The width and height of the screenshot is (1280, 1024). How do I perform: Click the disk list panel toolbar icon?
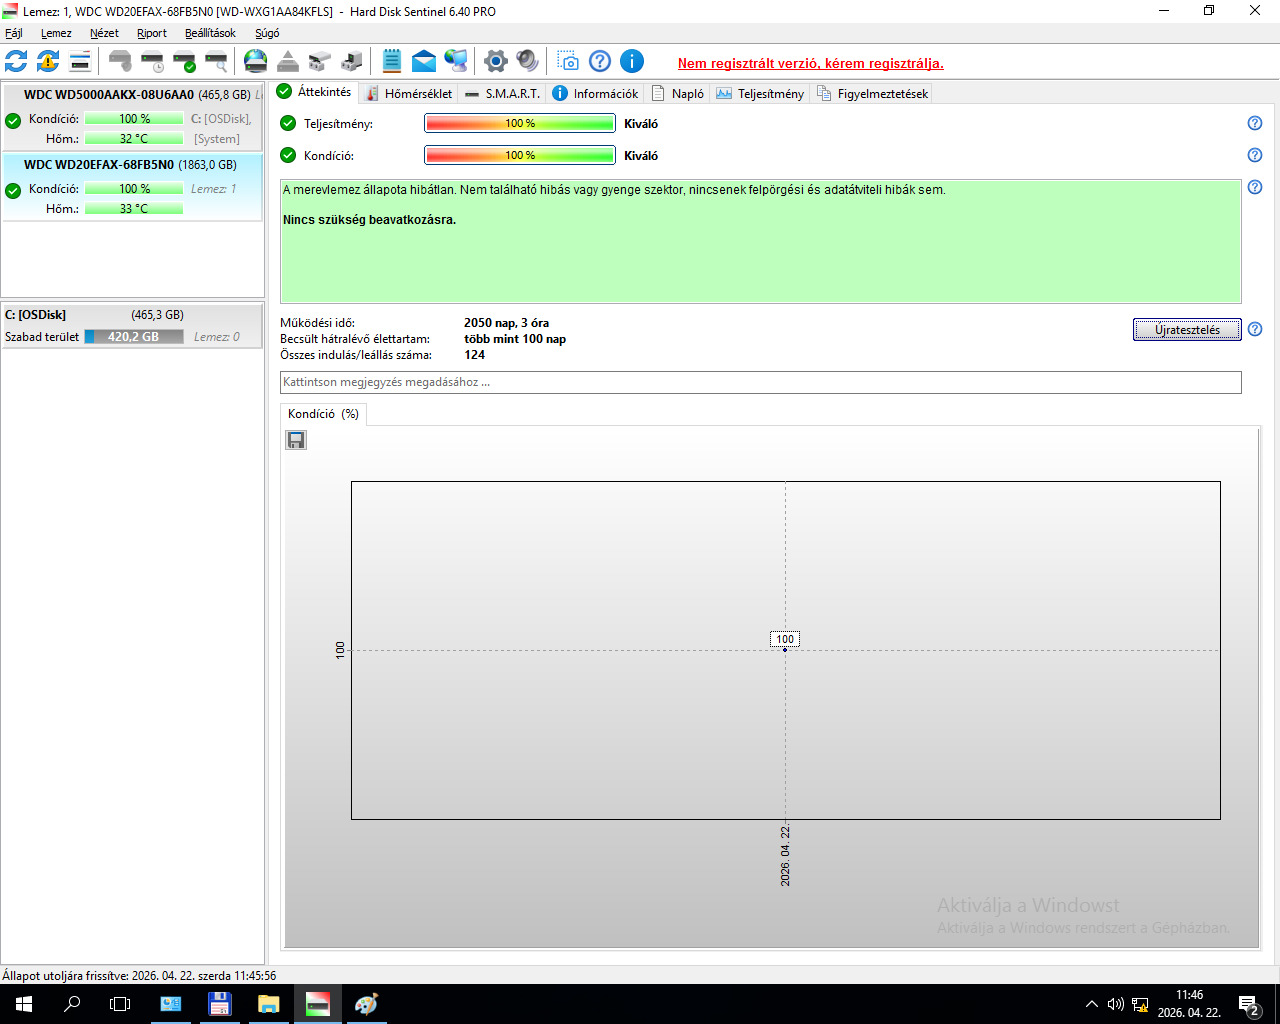click(x=80, y=62)
